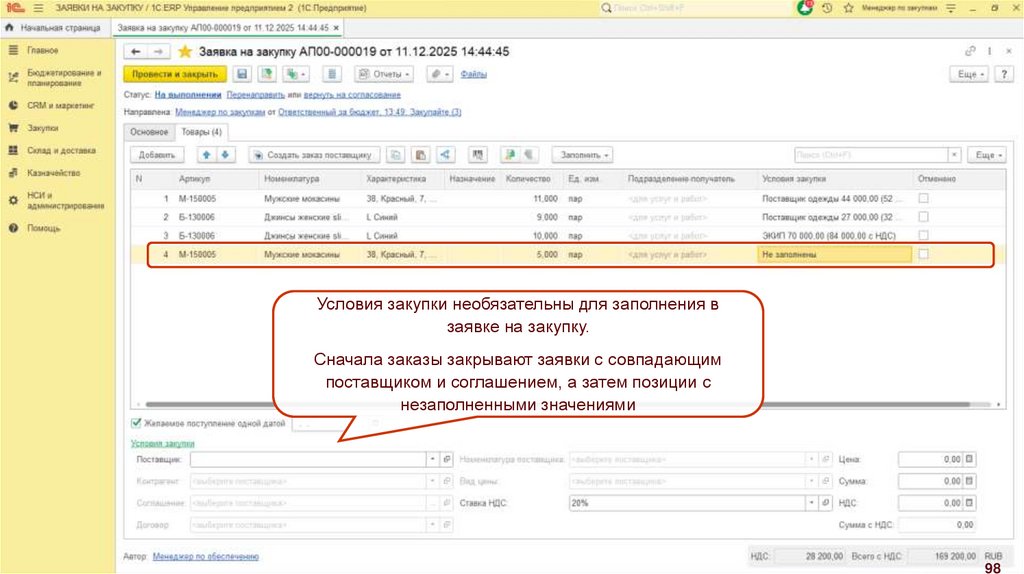Check the Отменено box in the first row
Viewport: 1024px width, 574px height.
[923, 199]
